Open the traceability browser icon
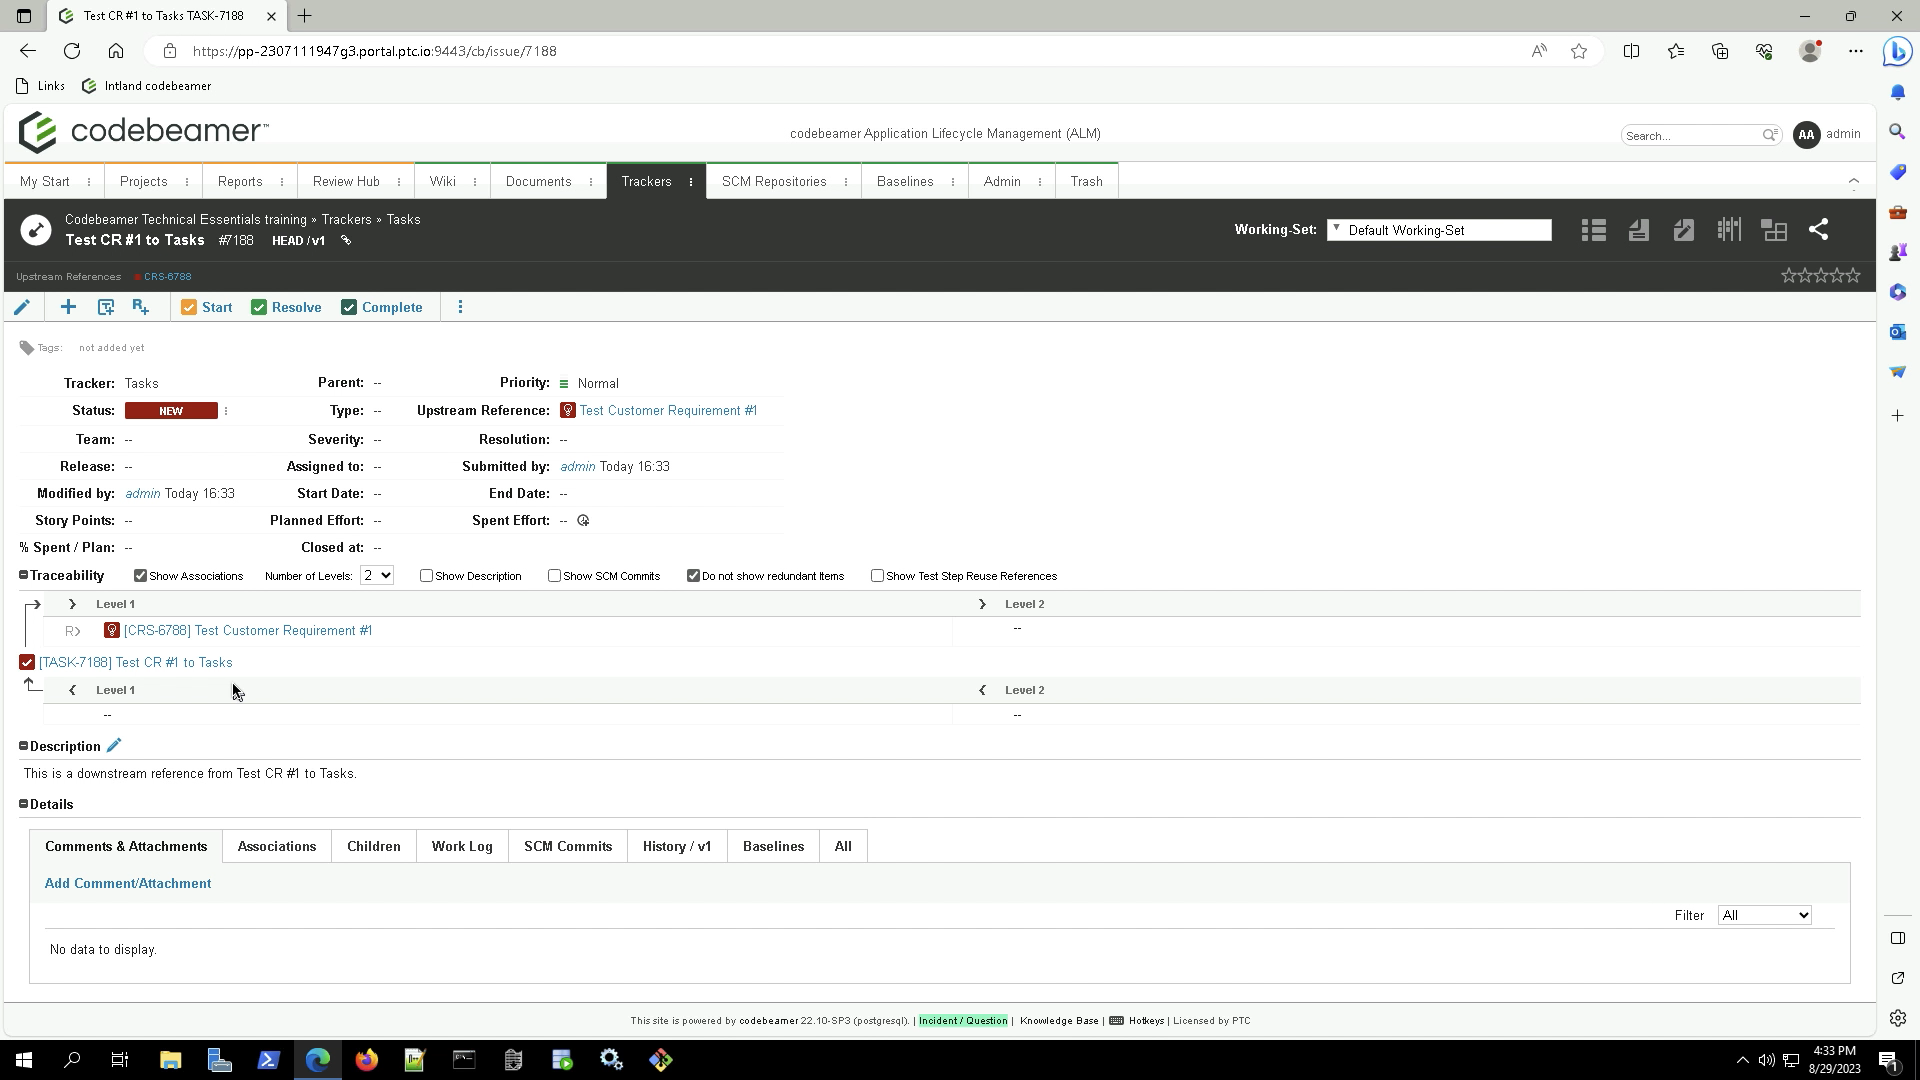1920x1080 pixels. (1774, 230)
